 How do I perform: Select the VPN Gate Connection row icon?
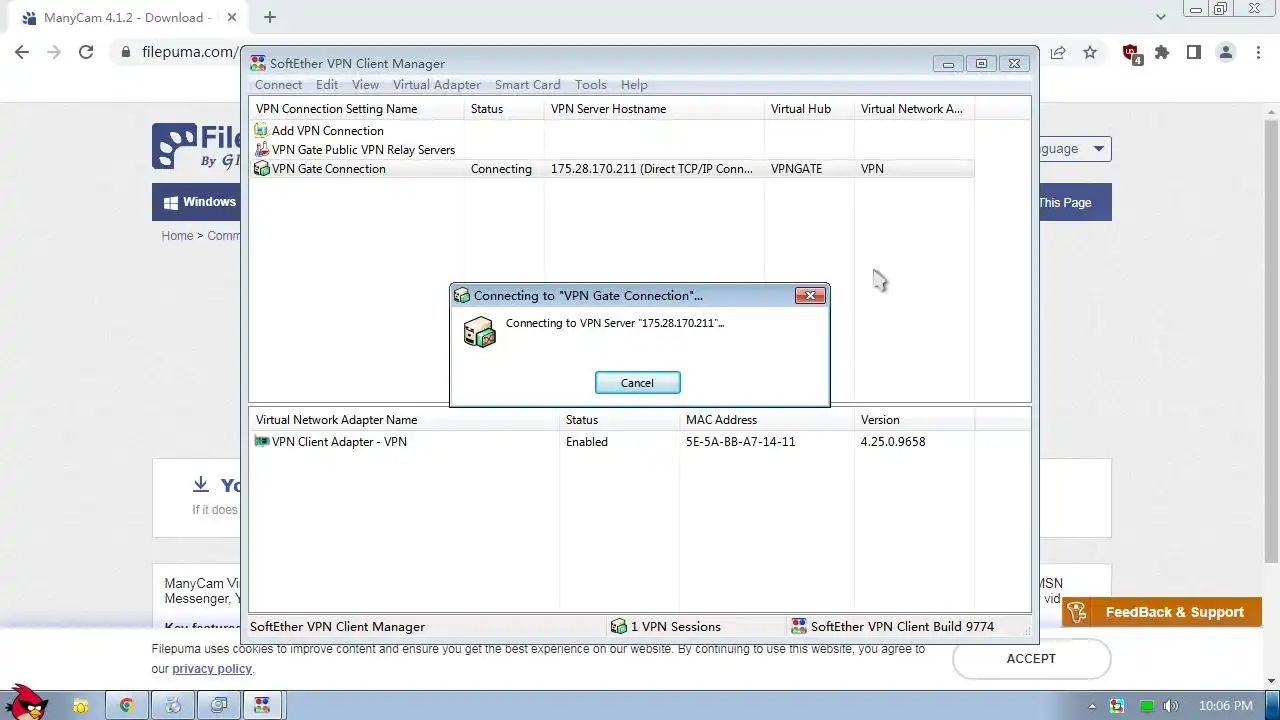(261, 168)
